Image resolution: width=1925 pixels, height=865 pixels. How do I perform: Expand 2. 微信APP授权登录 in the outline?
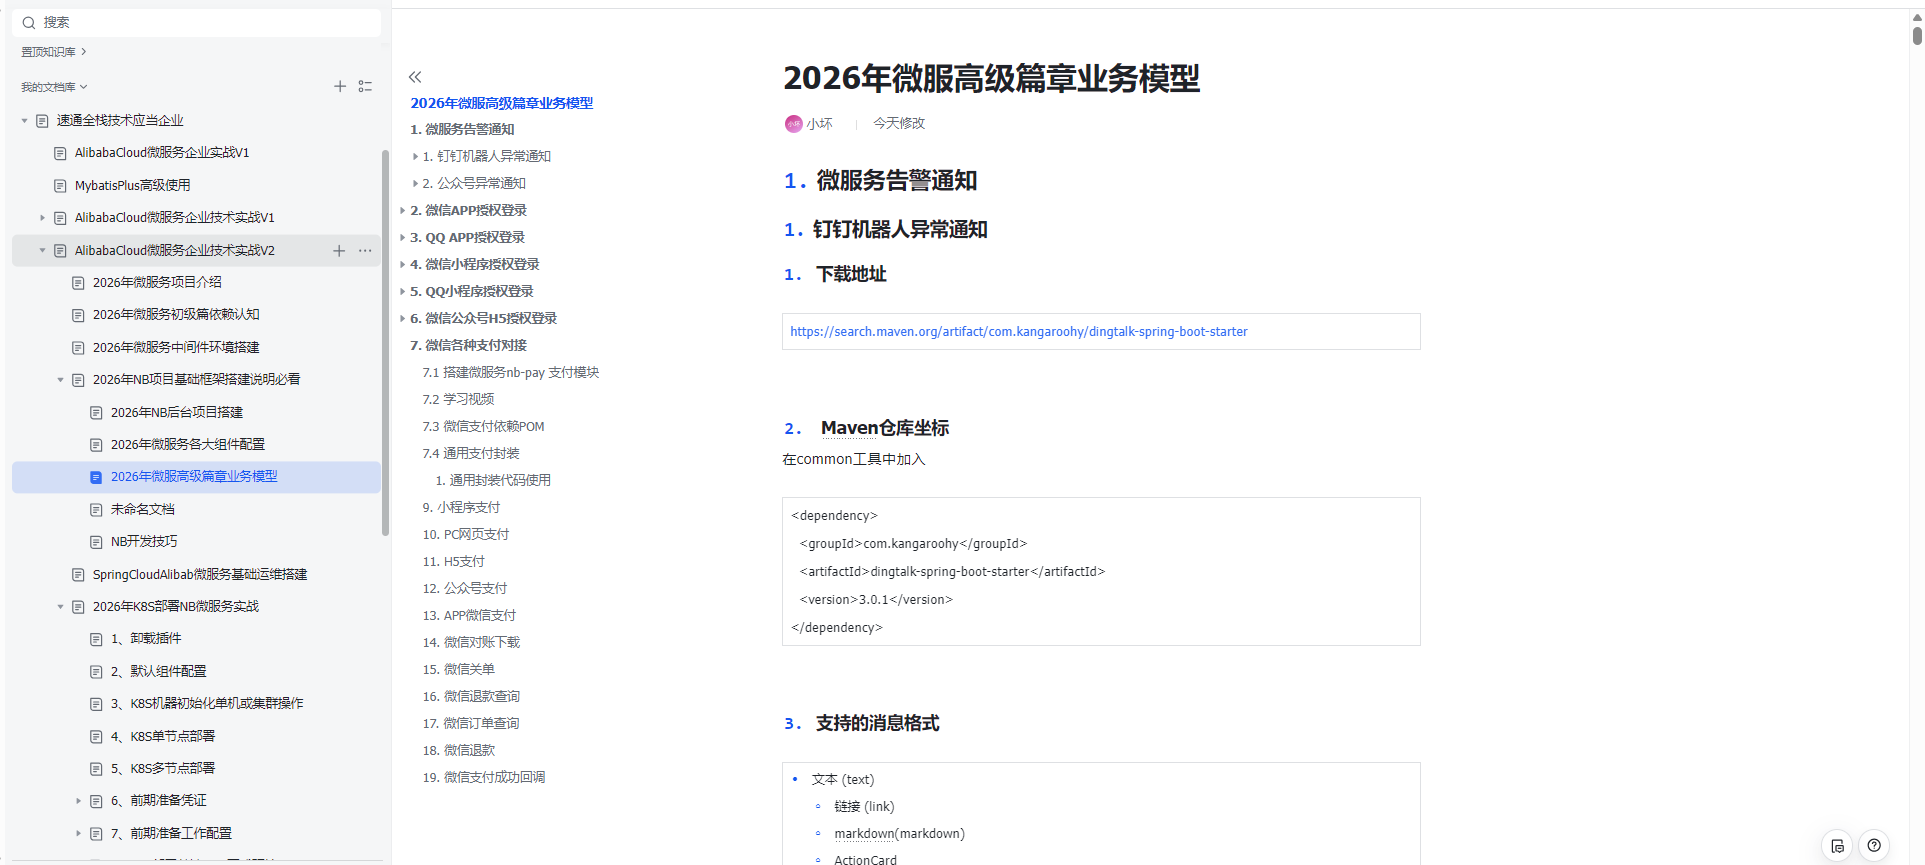[403, 211]
